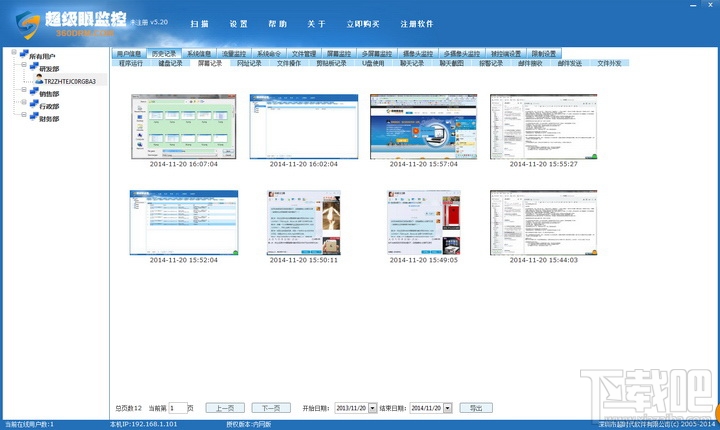The height and width of the screenshot is (430, 720).
Task: Open screenshot thumbnail dated 2014-11-20 15:57:04
Action: 423,127
